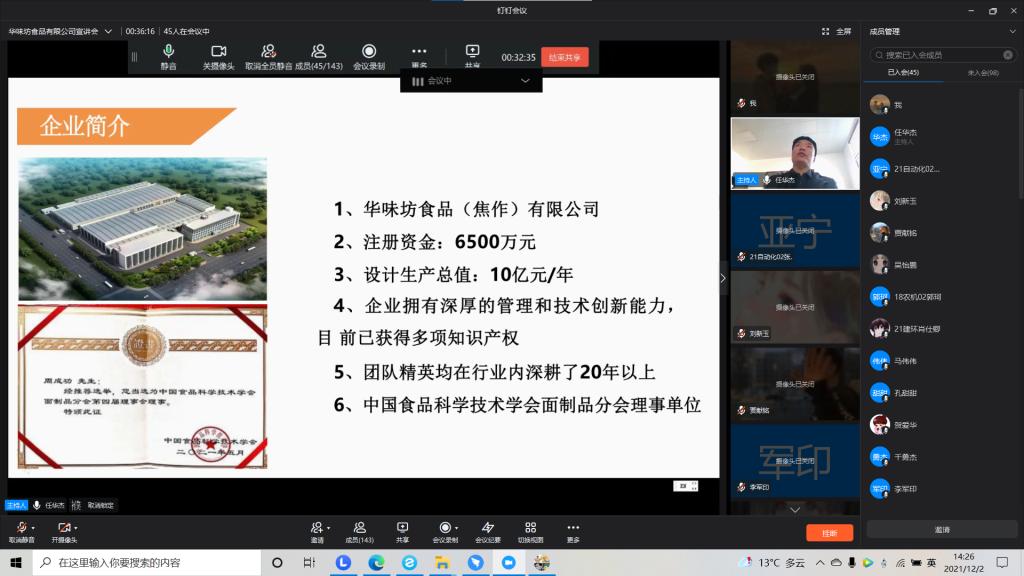Open 更多 options in bottom toolbar
Viewport: 1024px width, 576px height.
coord(573,528)
